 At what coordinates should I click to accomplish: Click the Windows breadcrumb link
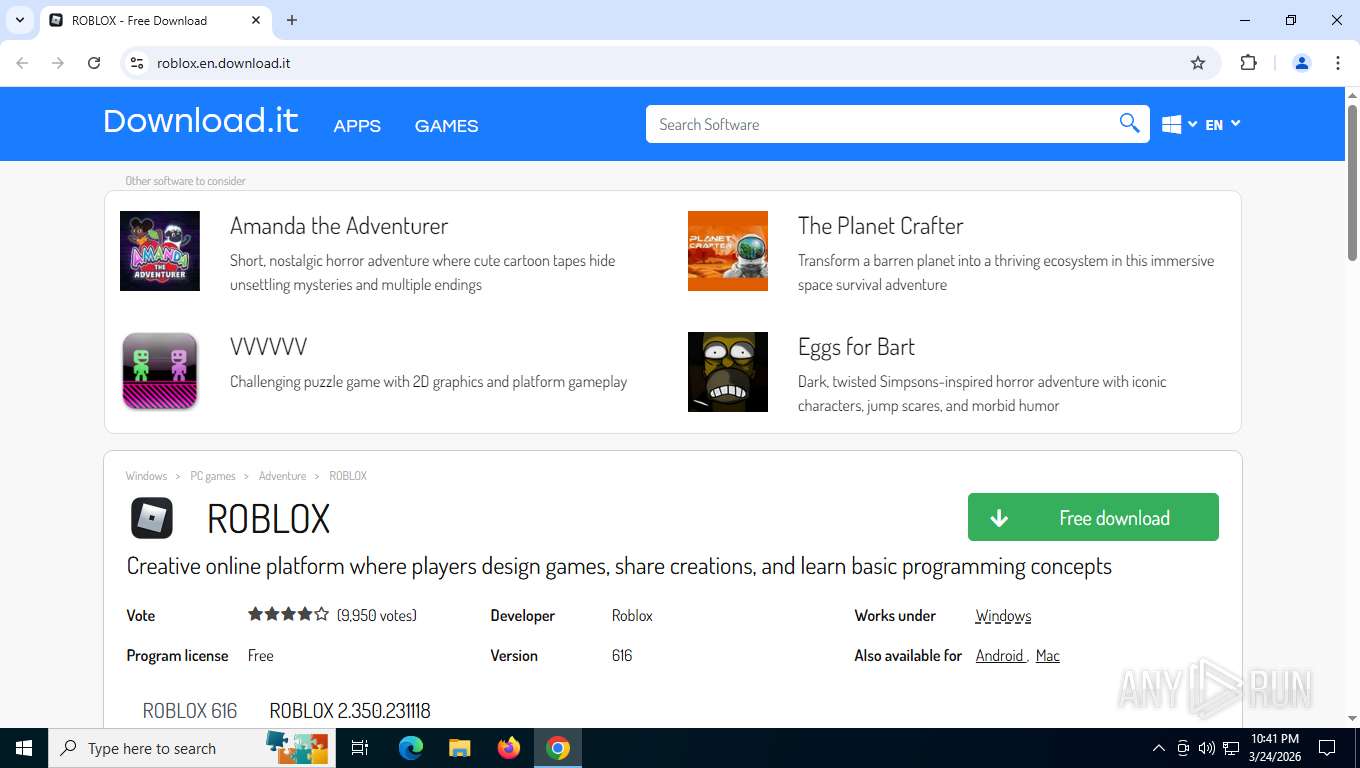[146, 476]
